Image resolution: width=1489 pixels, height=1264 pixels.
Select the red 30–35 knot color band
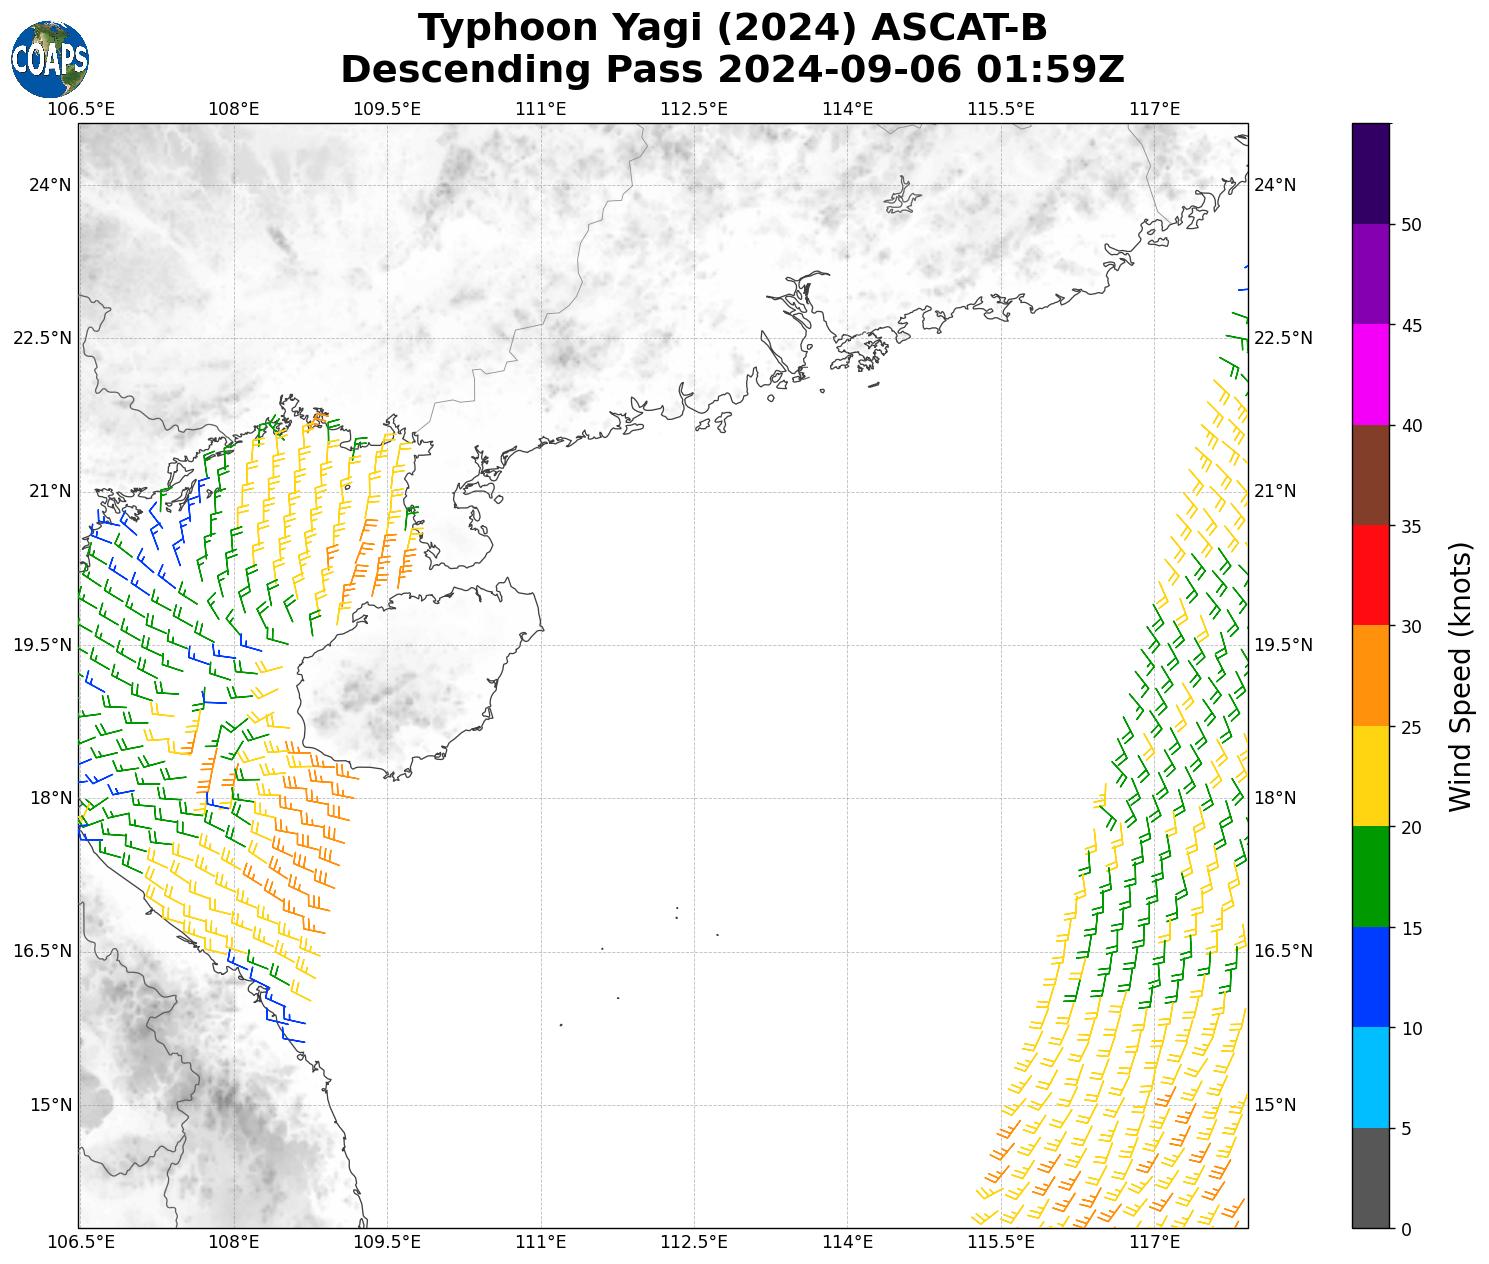1370,575
